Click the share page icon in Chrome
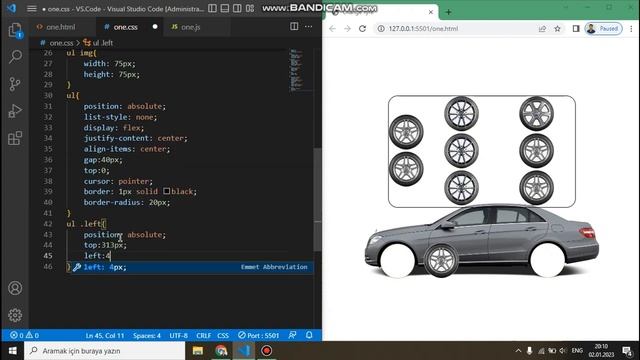 542,29
